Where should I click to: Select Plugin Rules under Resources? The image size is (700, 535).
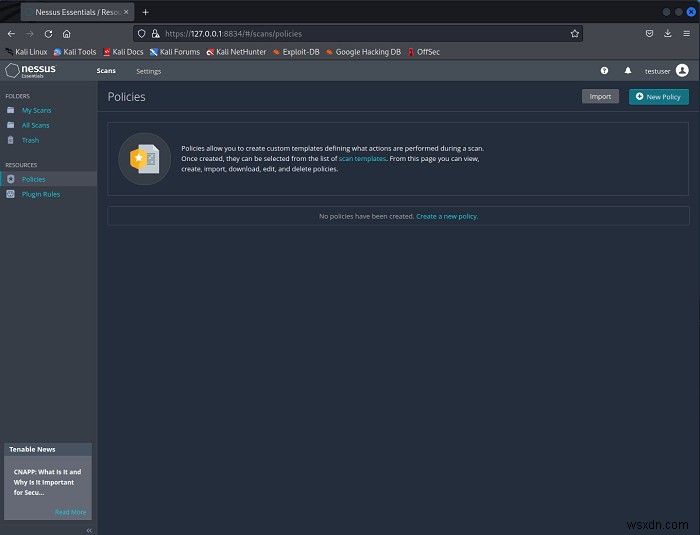41,194
